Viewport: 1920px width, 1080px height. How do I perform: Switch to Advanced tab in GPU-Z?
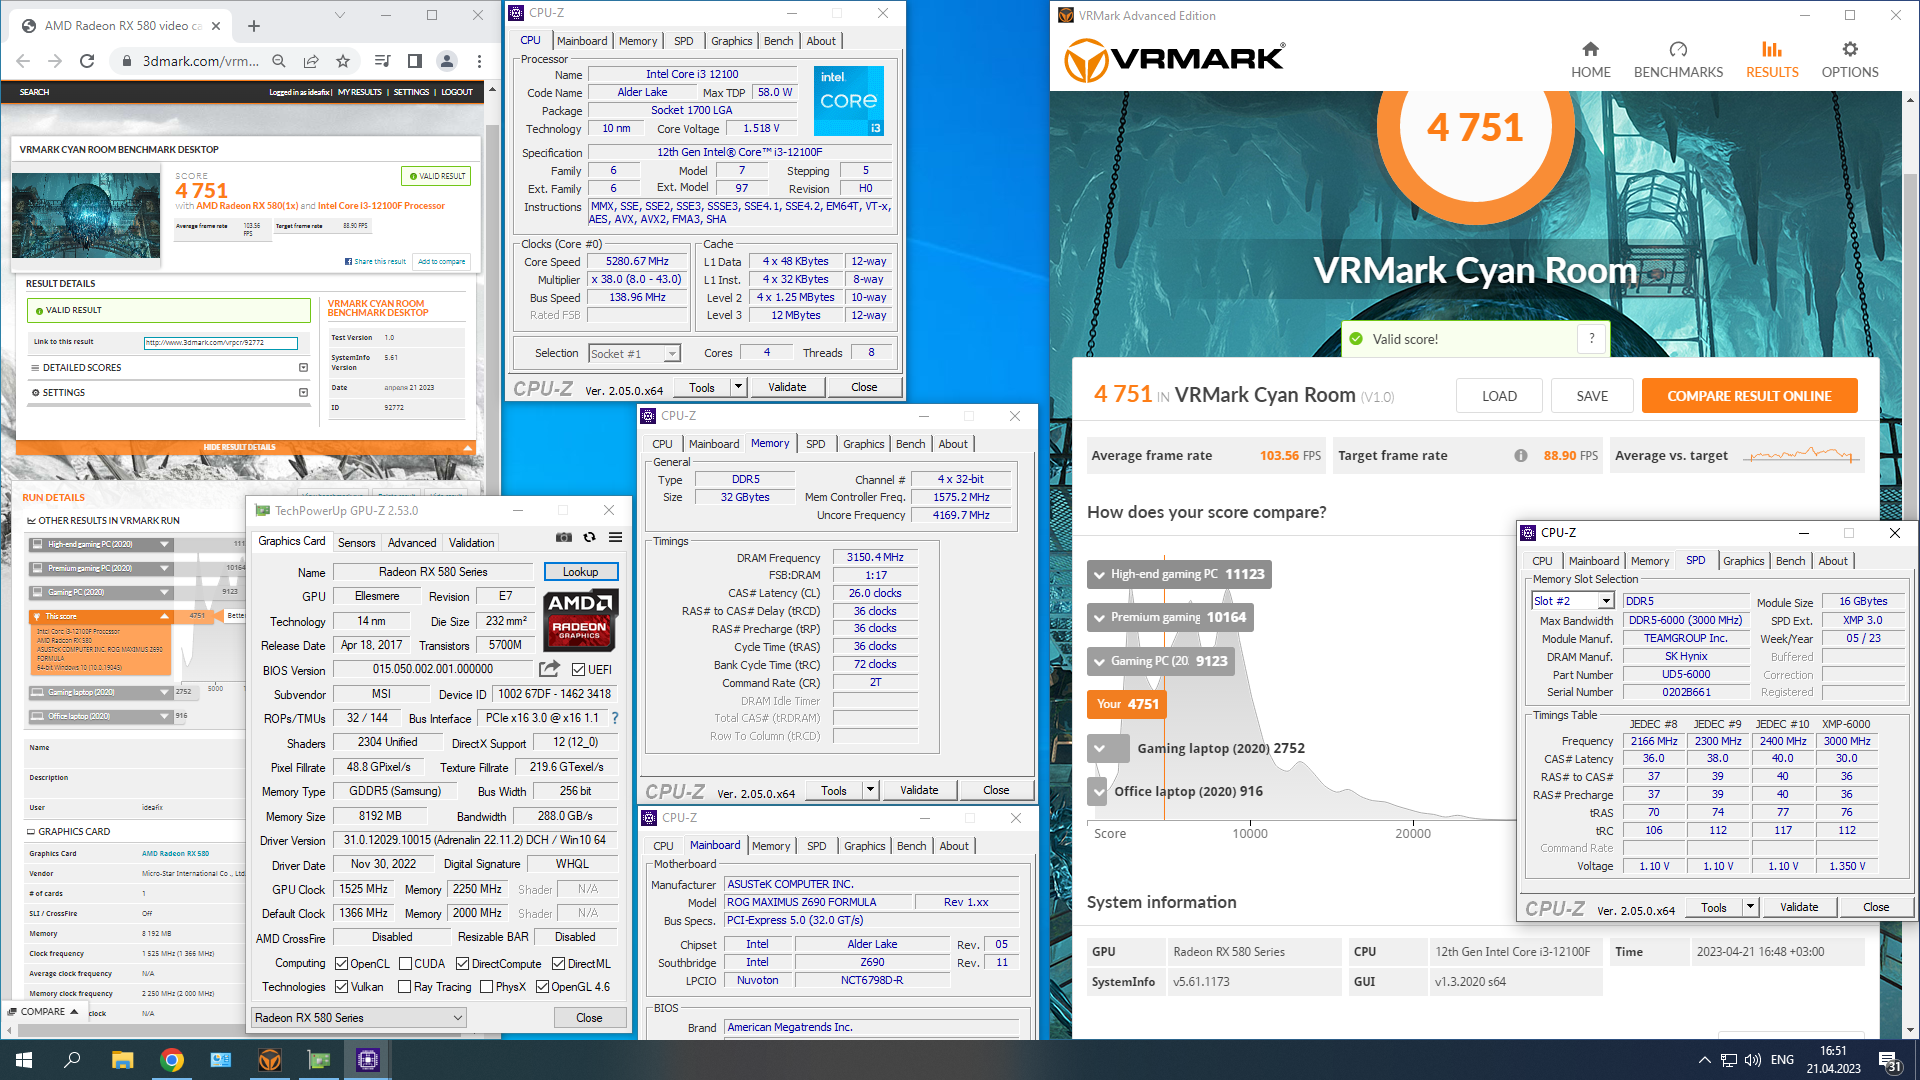412,543
